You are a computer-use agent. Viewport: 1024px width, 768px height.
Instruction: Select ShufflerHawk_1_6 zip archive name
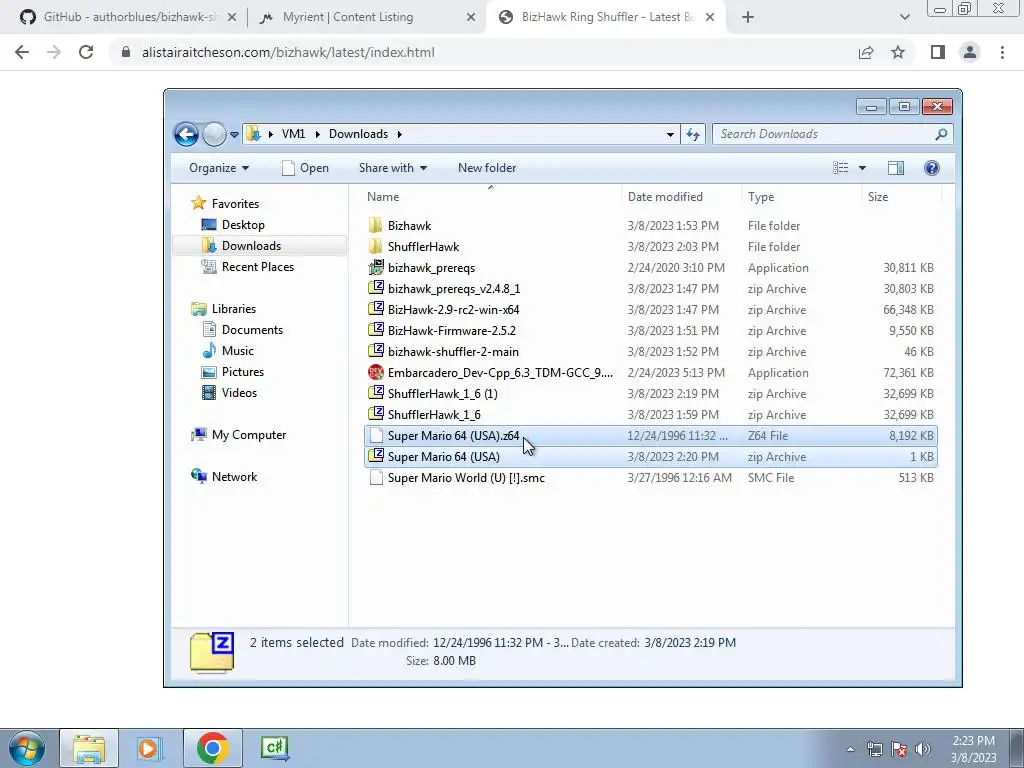point(434,415)
